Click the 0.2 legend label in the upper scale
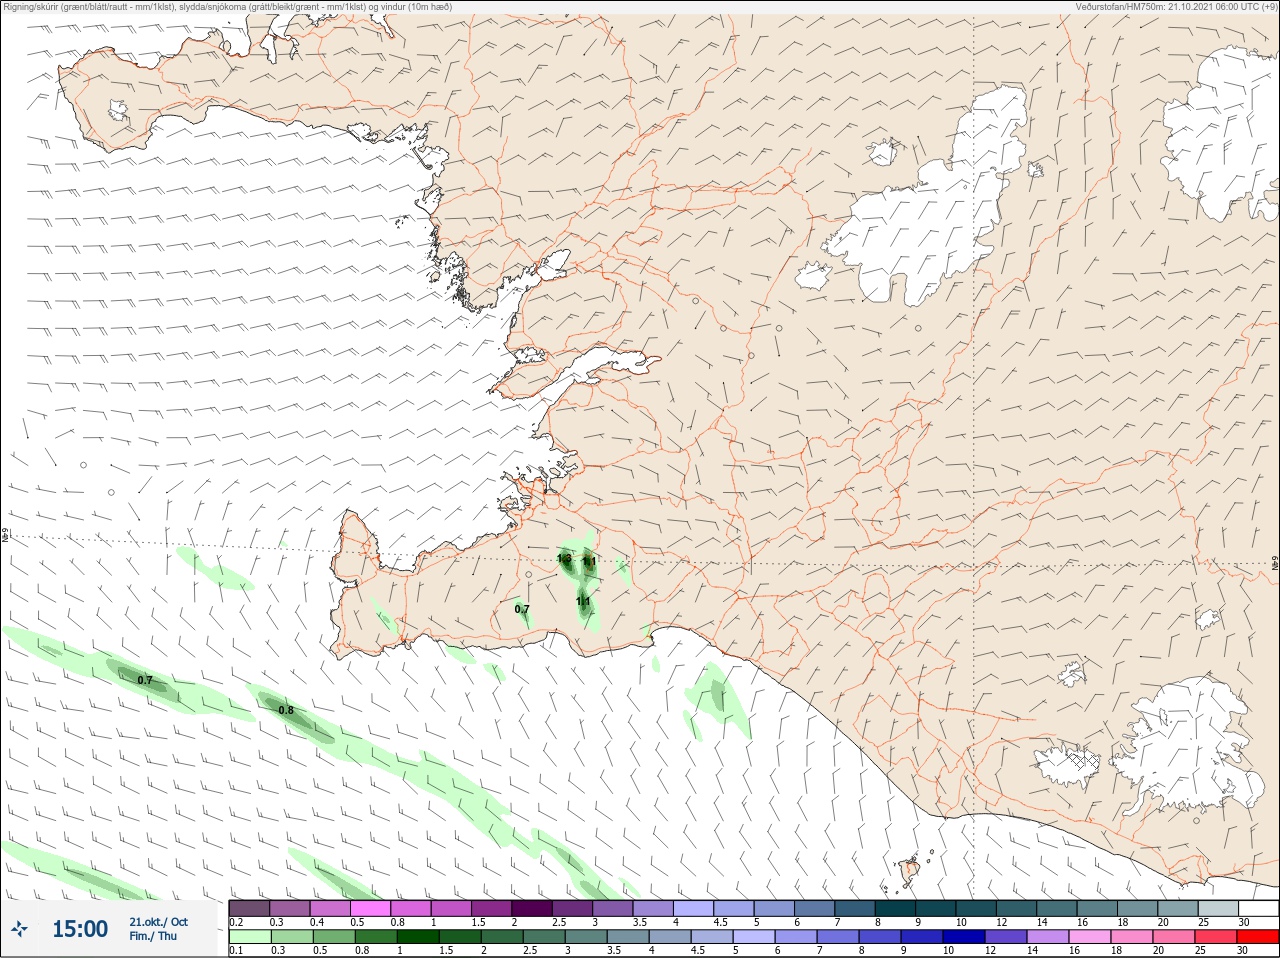The width and height of the screenshot is (1280, 958). (x=236, y=922)
